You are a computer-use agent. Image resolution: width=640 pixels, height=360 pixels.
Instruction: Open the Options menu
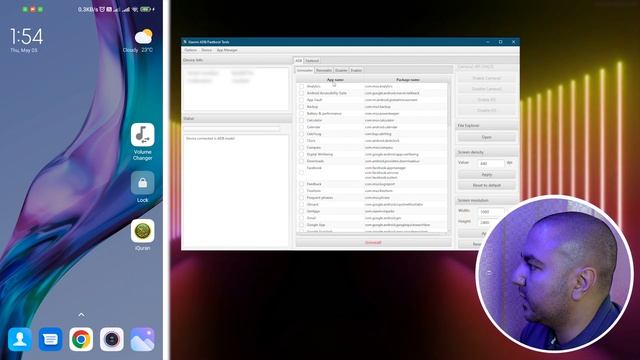coord(190,50)
